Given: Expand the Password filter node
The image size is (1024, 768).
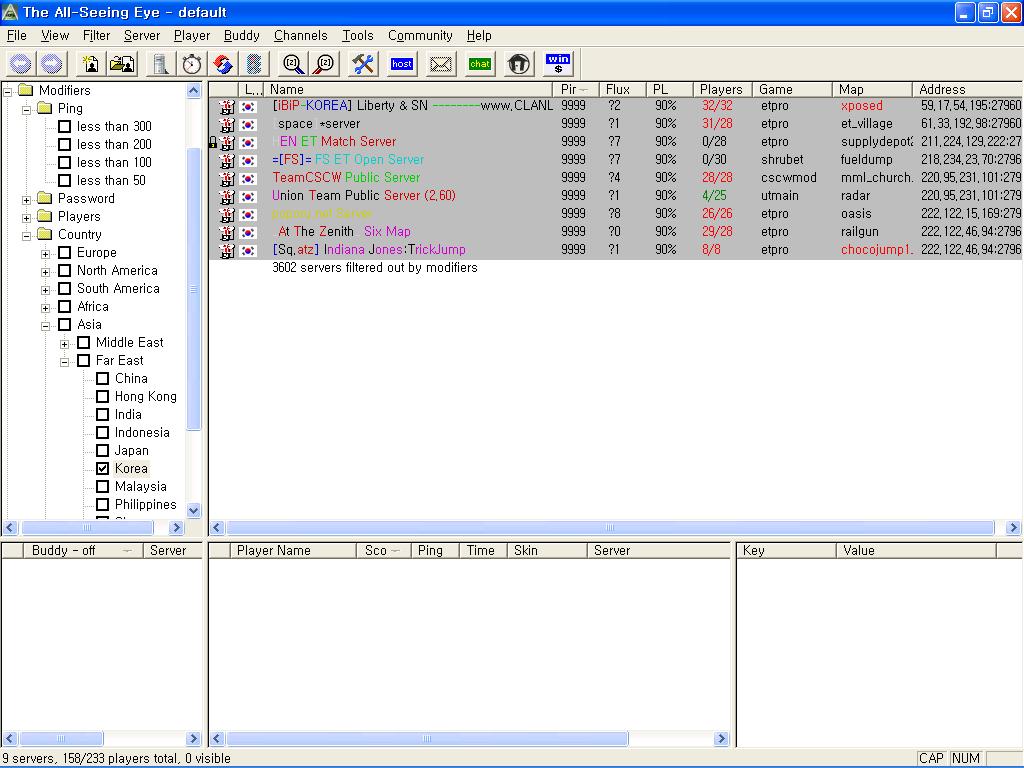Looking at the screenshot, I should (27, 199).
